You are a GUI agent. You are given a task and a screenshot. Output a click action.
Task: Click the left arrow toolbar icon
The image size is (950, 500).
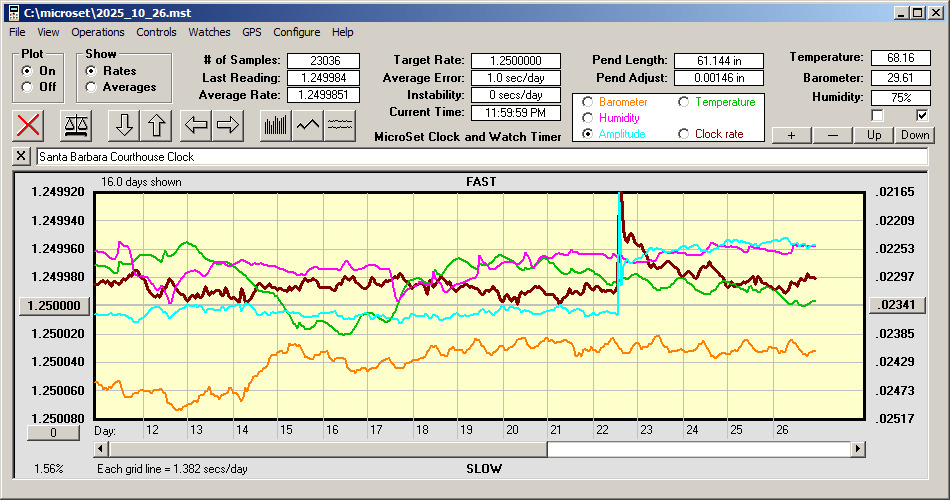[x=196, y=125]
